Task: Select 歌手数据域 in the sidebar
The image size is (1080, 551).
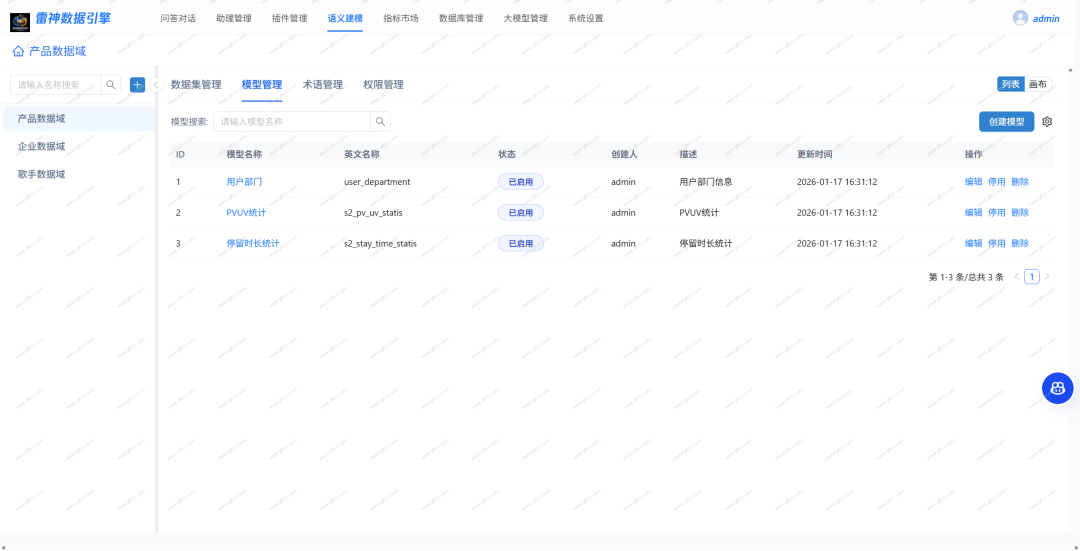Action: coord(79,174)
